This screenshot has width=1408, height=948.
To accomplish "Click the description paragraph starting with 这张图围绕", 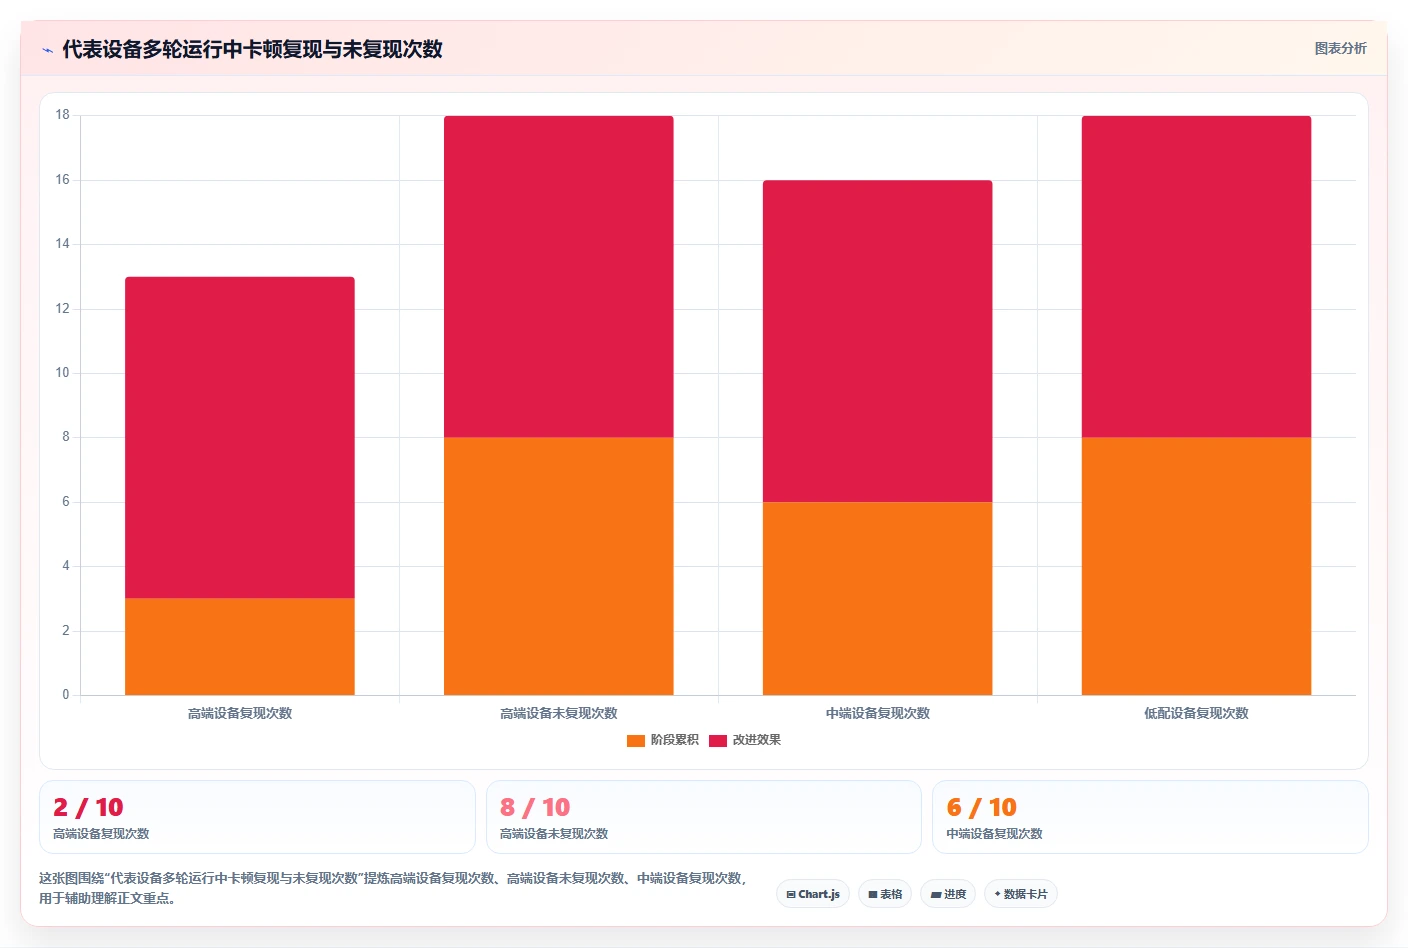I will tap(393, 888).
